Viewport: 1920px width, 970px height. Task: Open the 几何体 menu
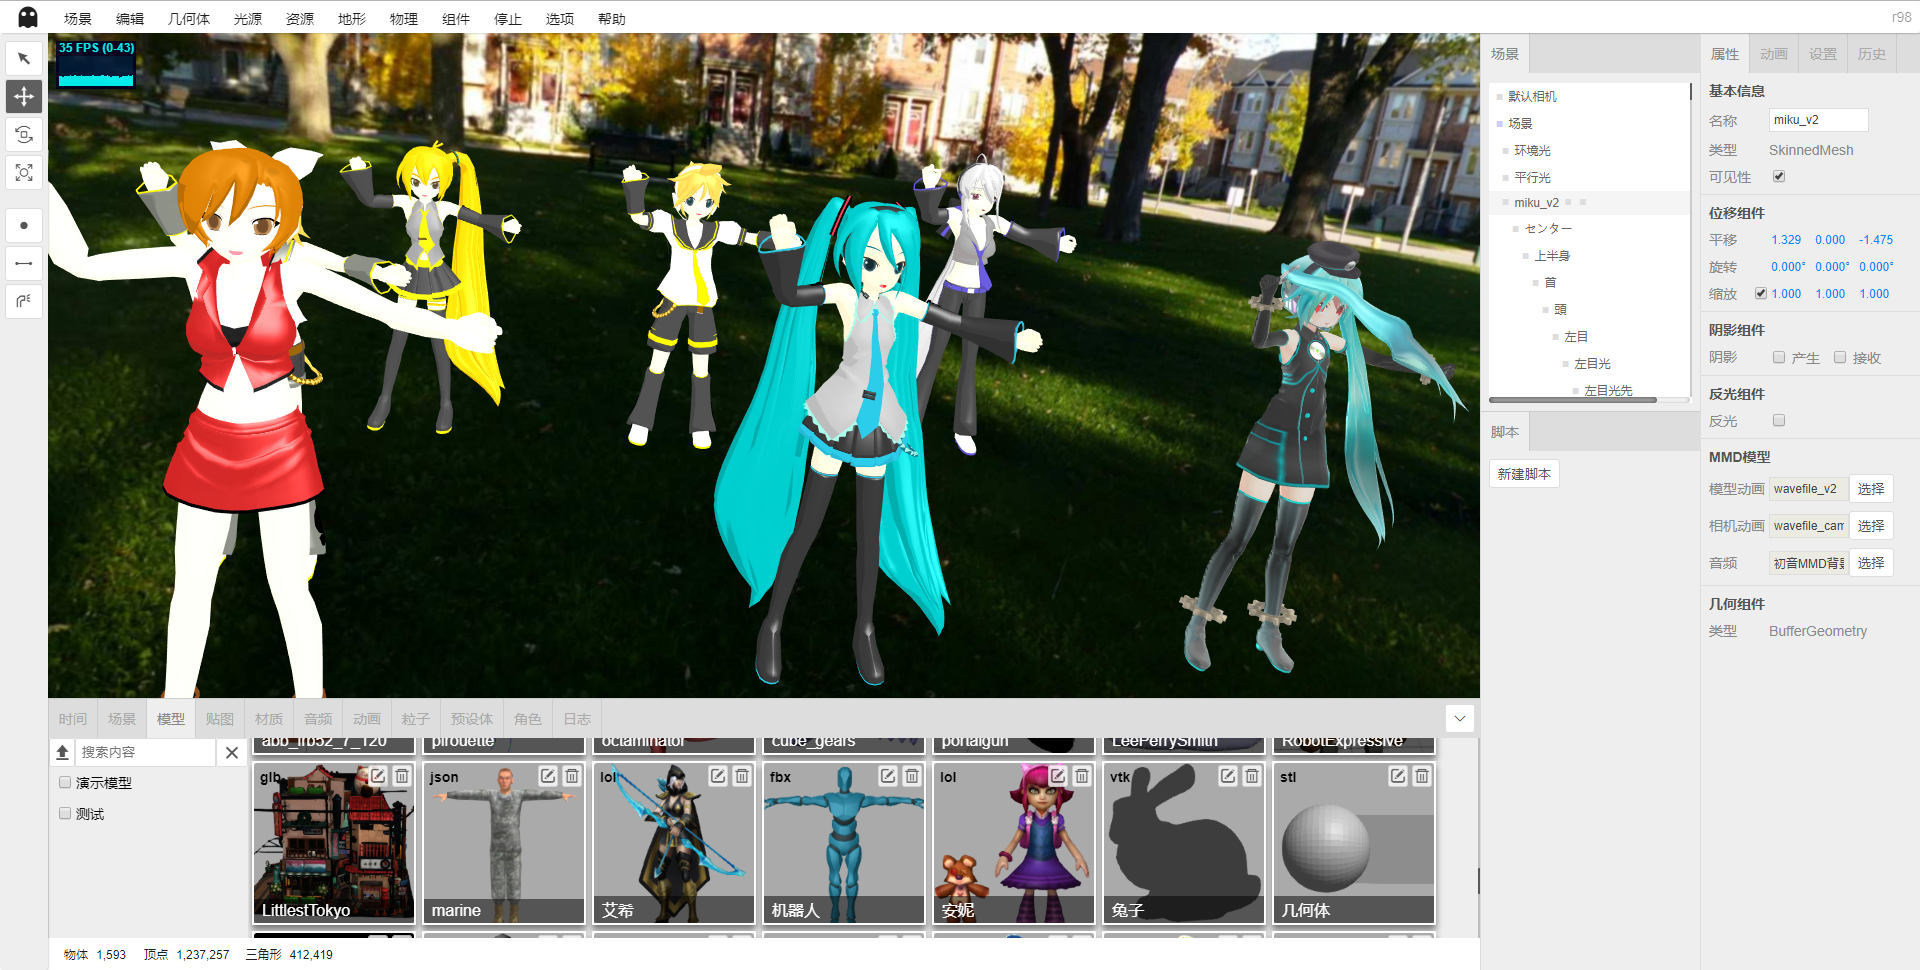188,18
